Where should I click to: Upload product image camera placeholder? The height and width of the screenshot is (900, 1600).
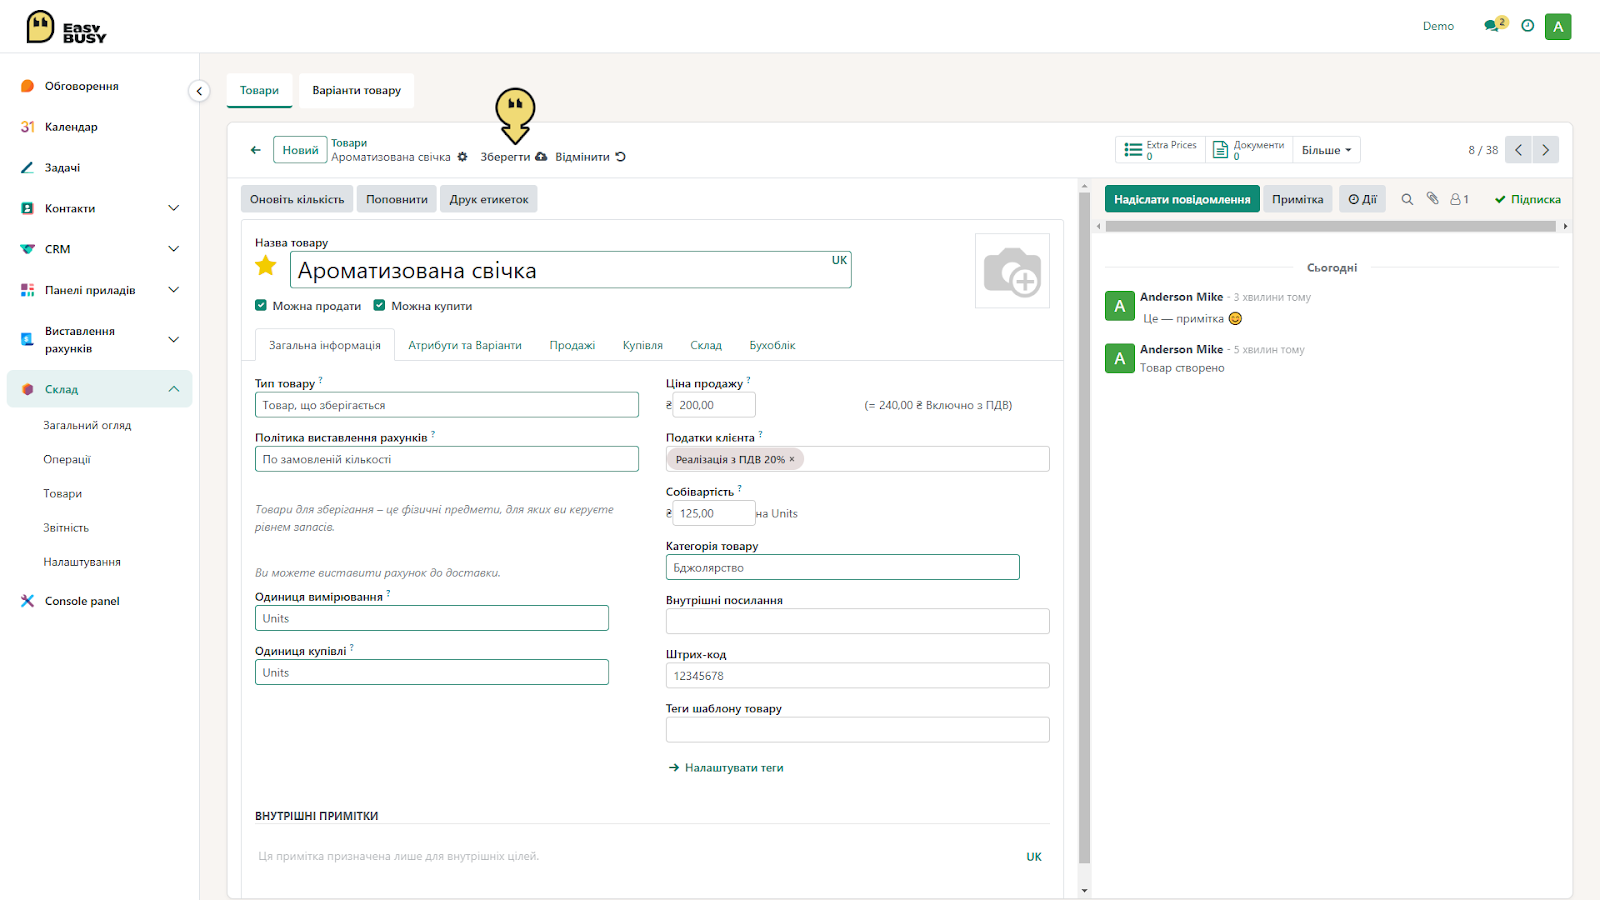pyautogui.click(x=1012, y=271)
